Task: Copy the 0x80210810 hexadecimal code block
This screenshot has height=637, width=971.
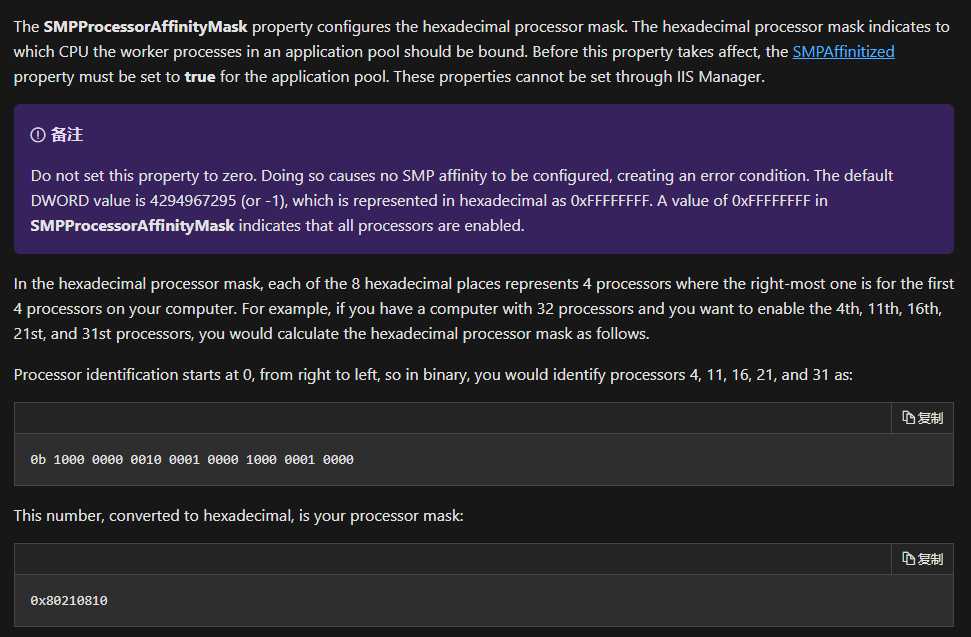Action: (x=922, y=559)
